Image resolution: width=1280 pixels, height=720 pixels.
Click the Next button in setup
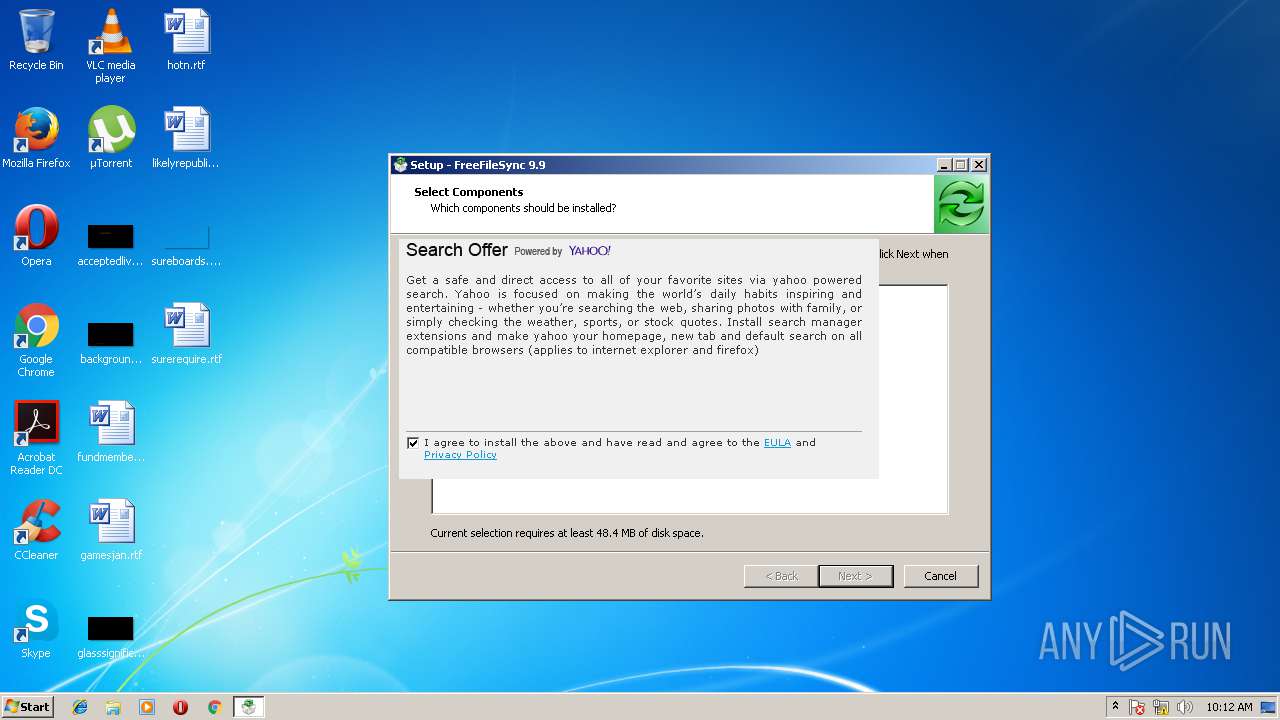click(855, 576)
